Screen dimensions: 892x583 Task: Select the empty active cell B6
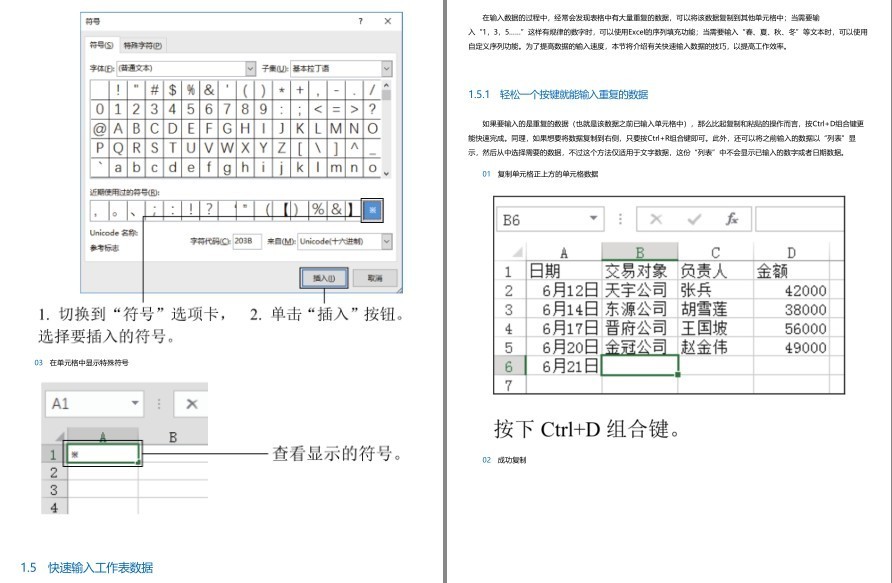pyautogui.click(x=639, y=366)
